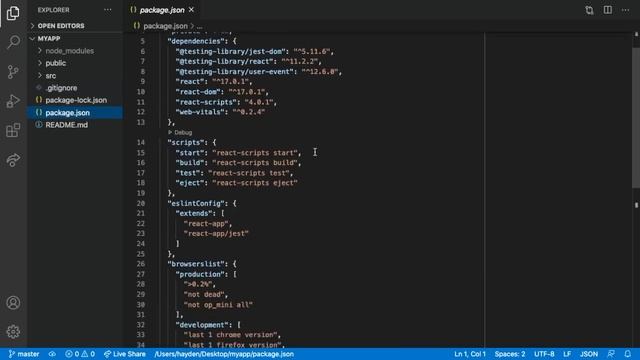The height and width of the screenshot is (360, 640).
Task: Click Ln 1, Col 1 cursor position
Action: 470,354
